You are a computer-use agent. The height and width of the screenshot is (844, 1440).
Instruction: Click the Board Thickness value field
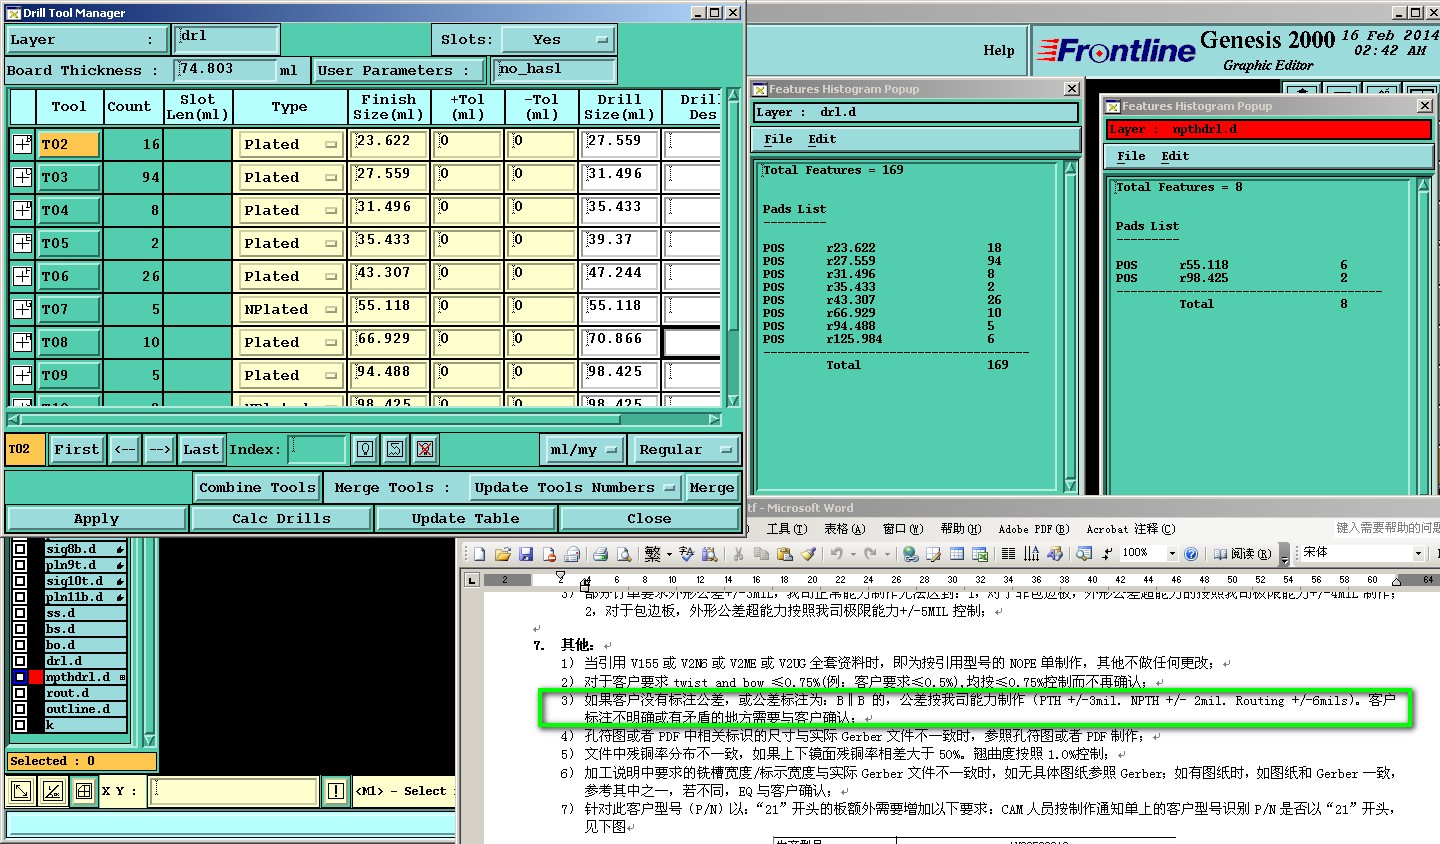point(225,70)
